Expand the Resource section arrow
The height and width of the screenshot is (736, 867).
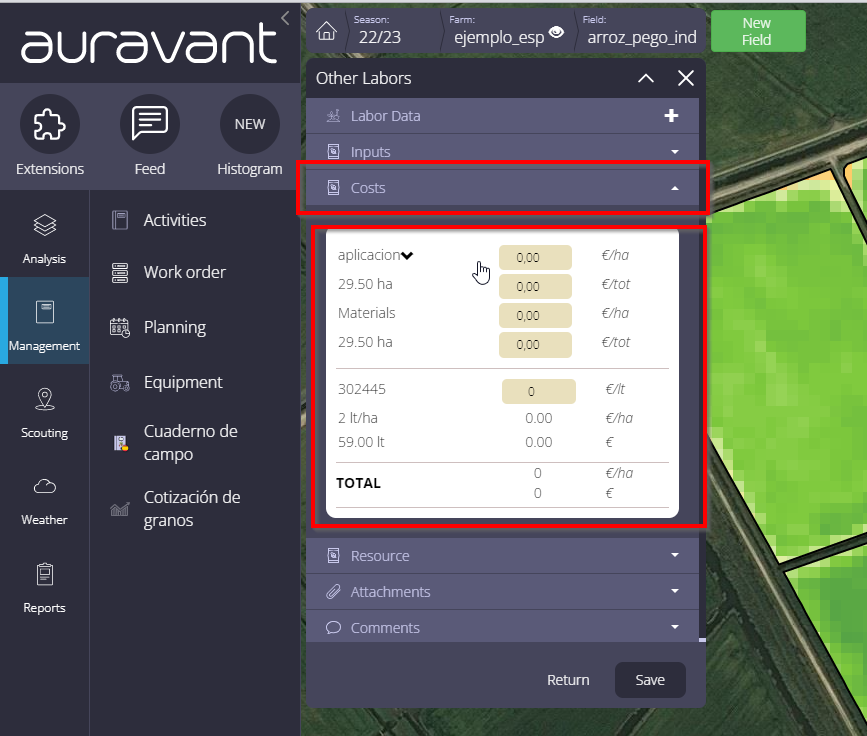[675, 555]
